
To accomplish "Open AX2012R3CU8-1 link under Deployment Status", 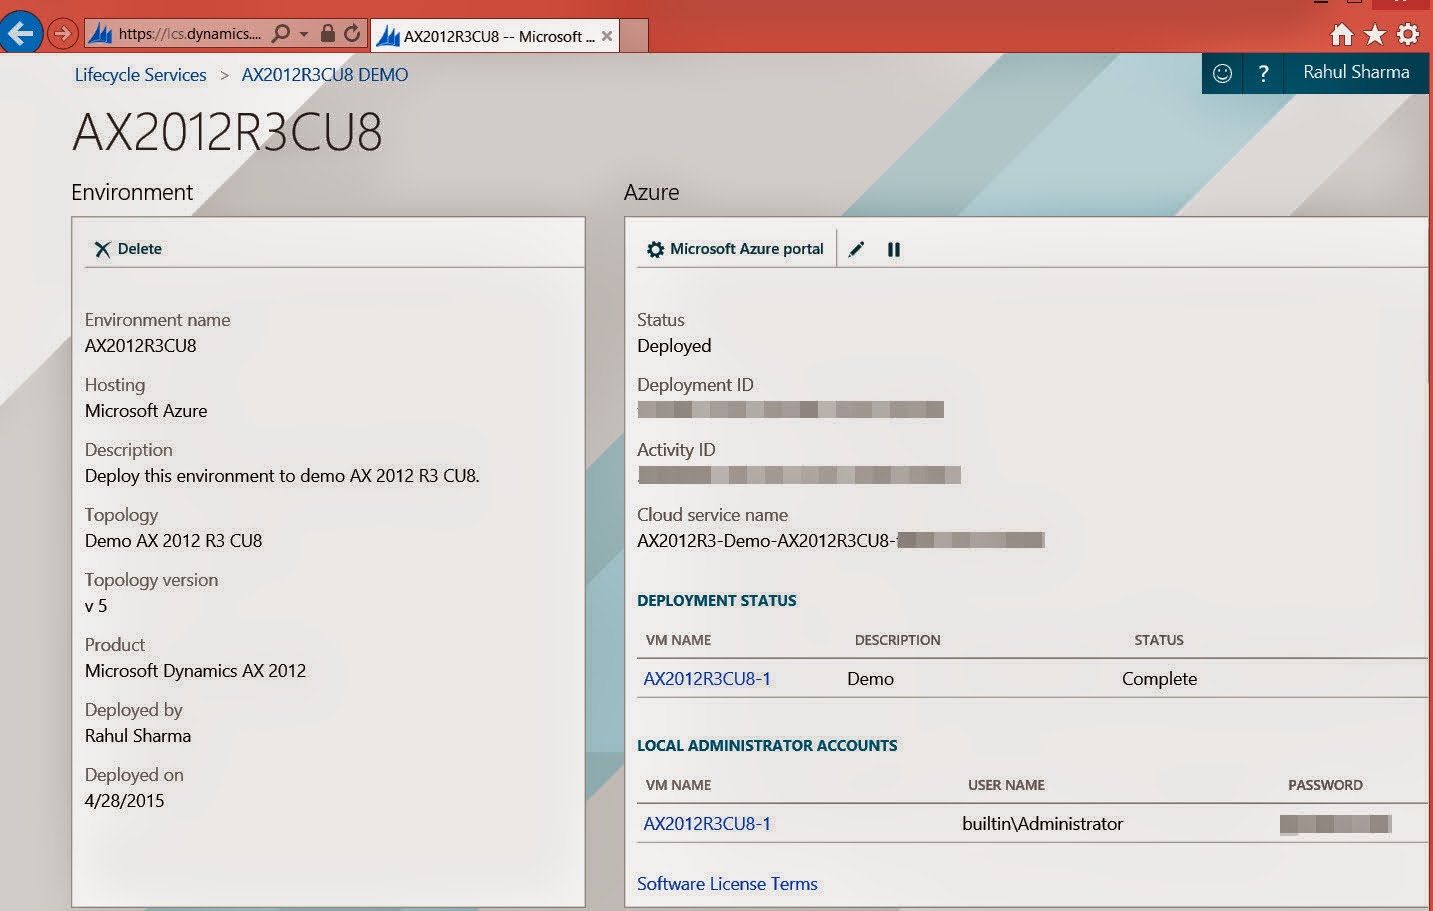I will pyautogui.click(x=707, y=679).
